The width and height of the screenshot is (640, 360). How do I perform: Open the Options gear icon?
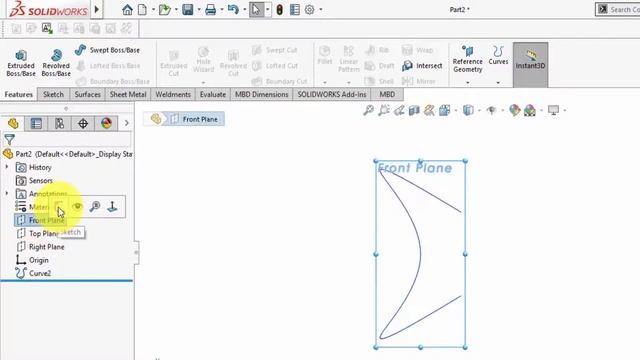point(310,9)
